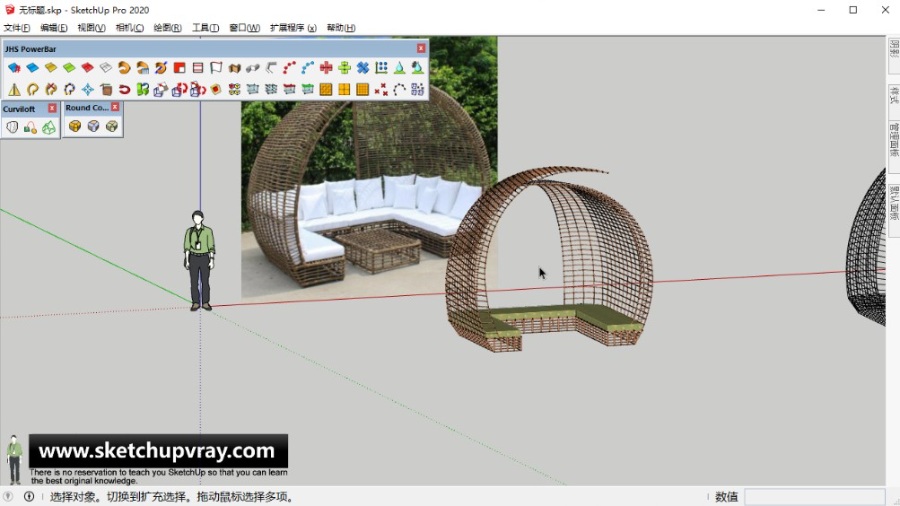Open the 相机(C) menu

pyautogui.click(x=130, y=28)
